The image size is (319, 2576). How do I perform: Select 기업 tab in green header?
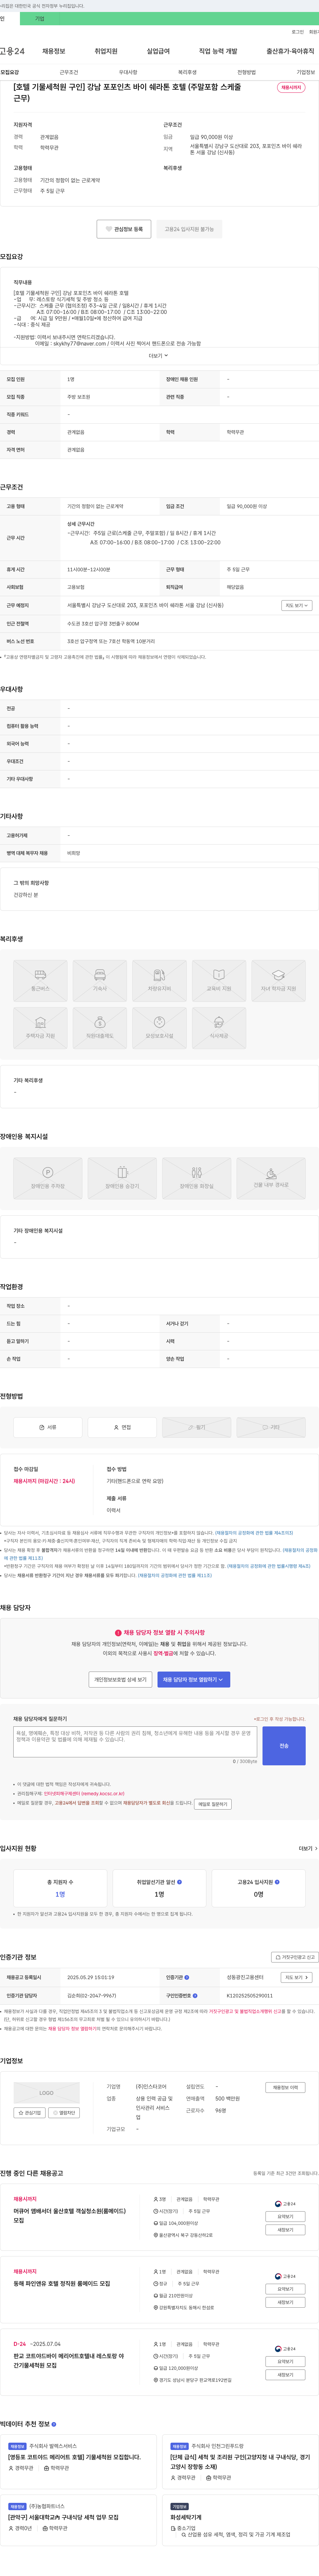point(40,19)
